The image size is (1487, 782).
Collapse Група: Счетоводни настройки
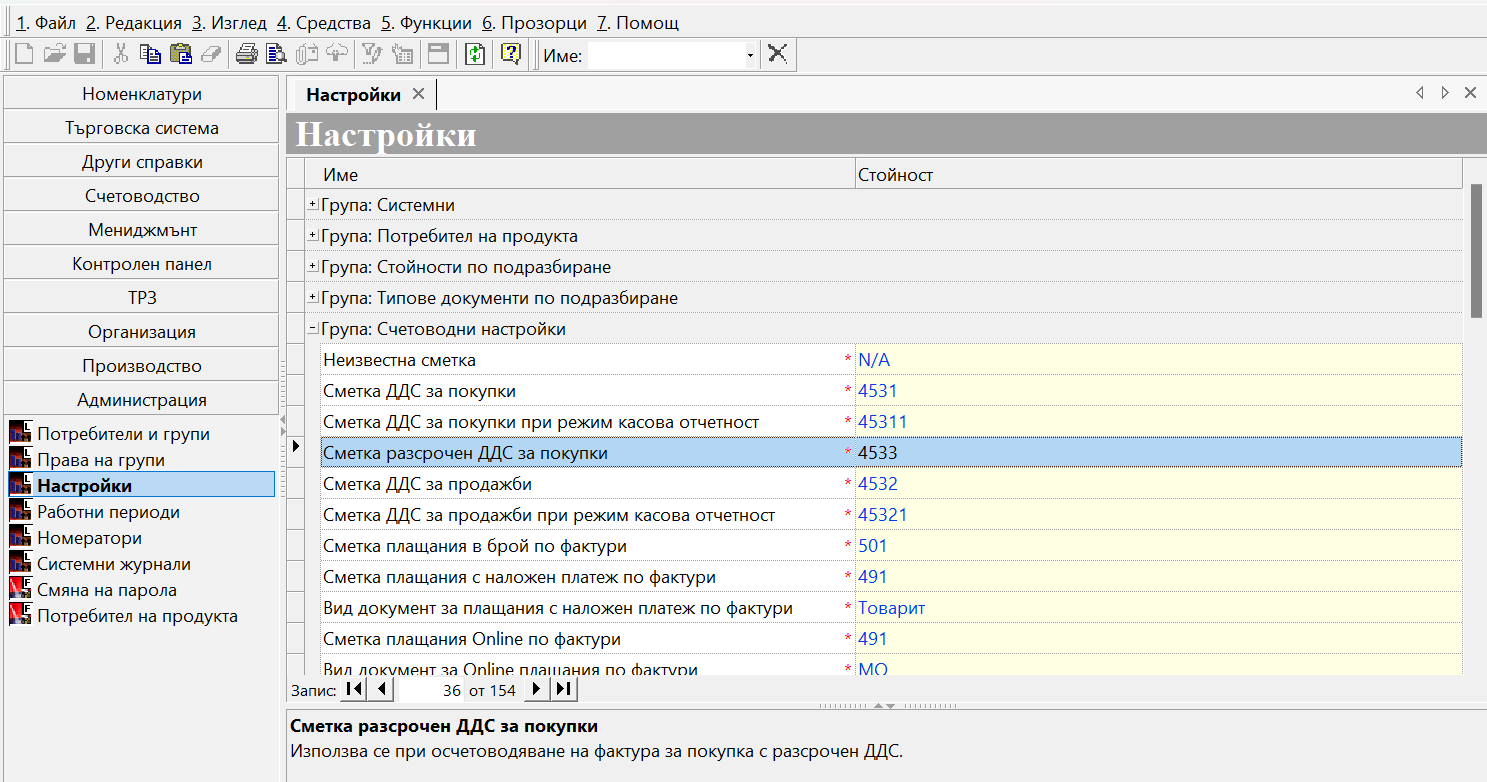313,329
